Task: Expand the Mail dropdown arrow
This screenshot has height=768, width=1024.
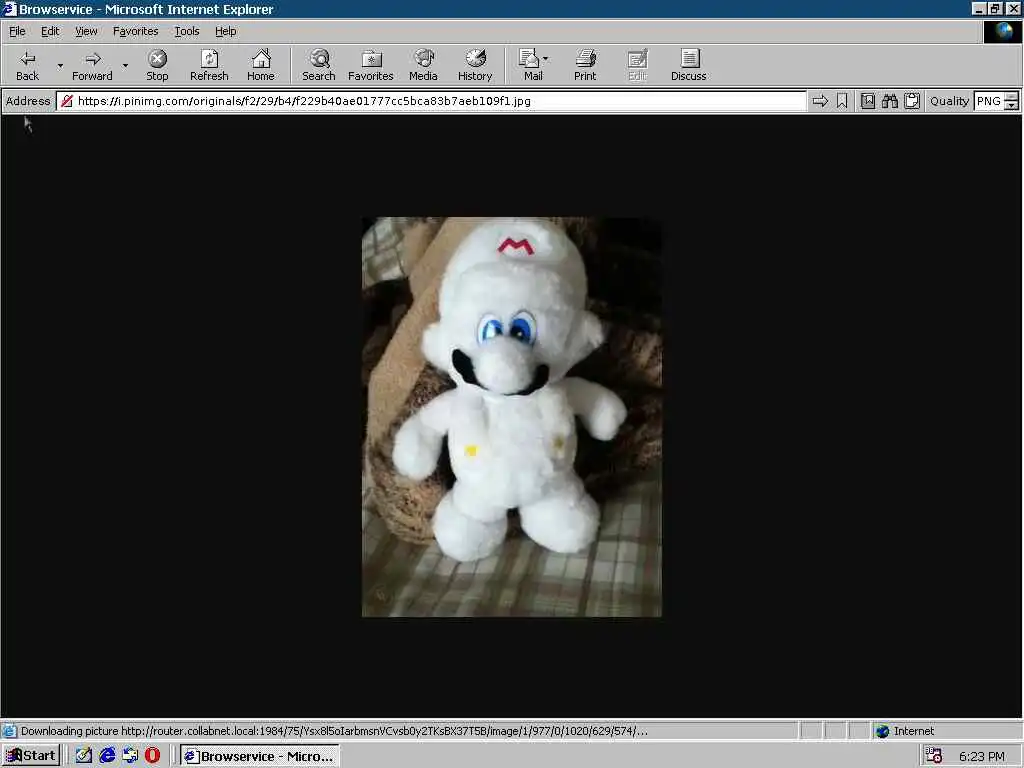Action: point(546,59)
